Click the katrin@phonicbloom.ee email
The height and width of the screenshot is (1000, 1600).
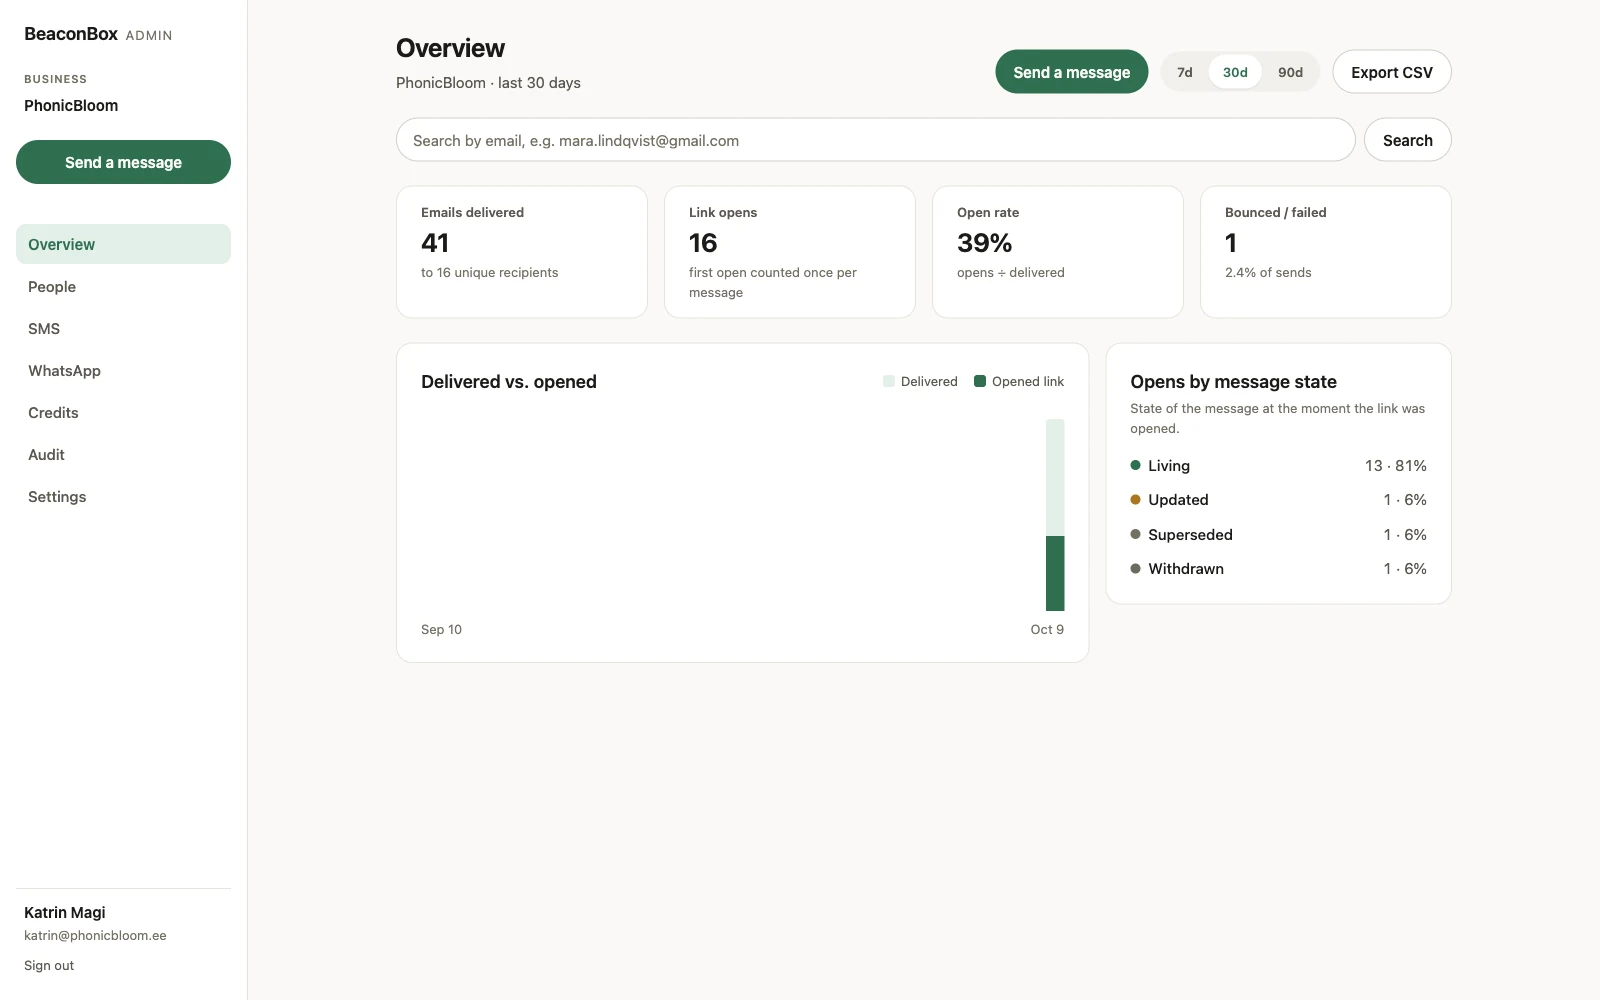click(x=95, y=936)
